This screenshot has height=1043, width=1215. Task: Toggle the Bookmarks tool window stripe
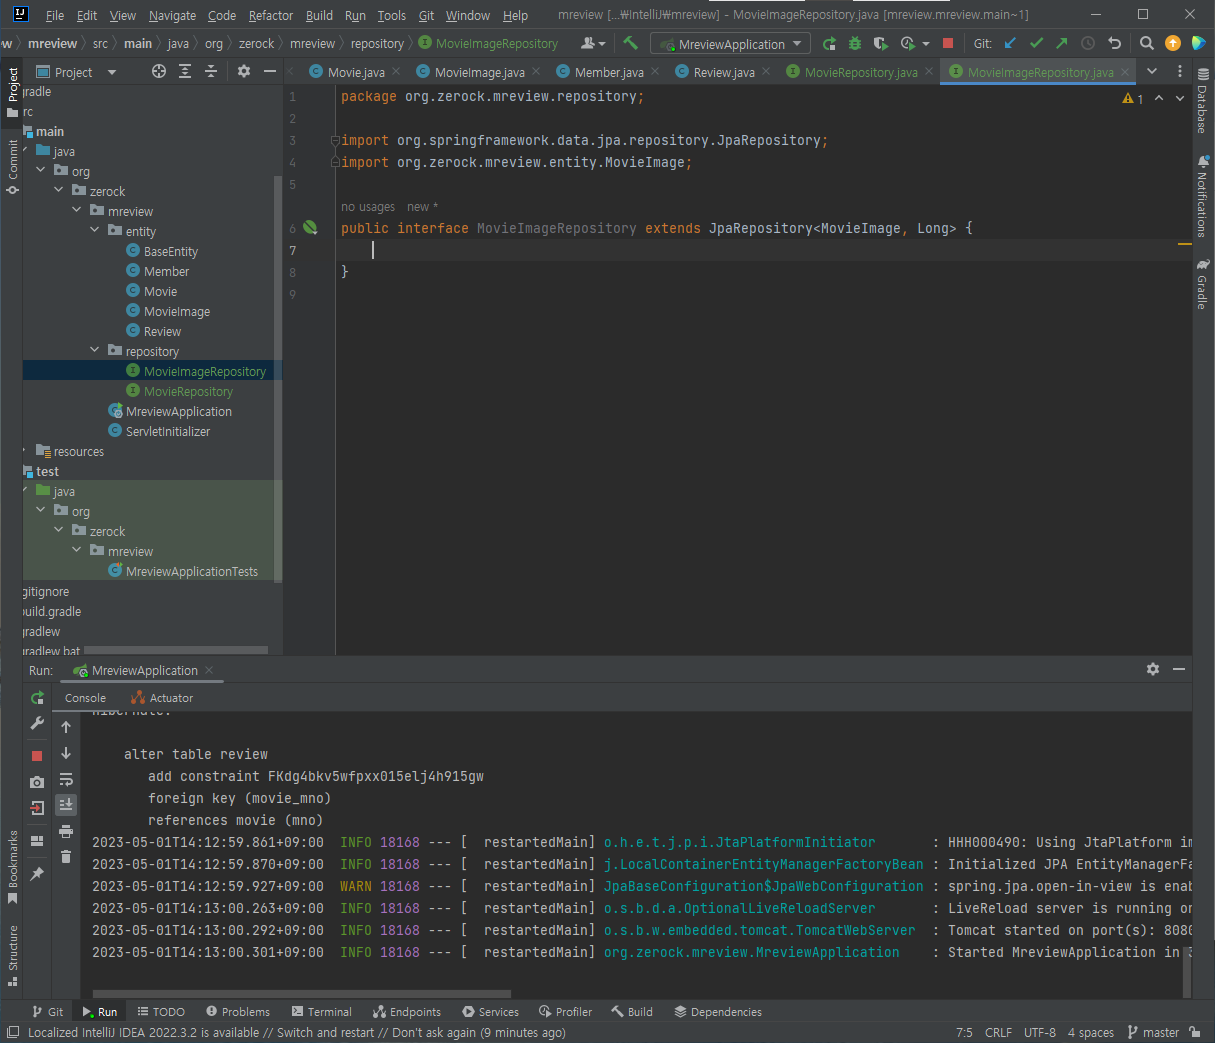(12, 866)
